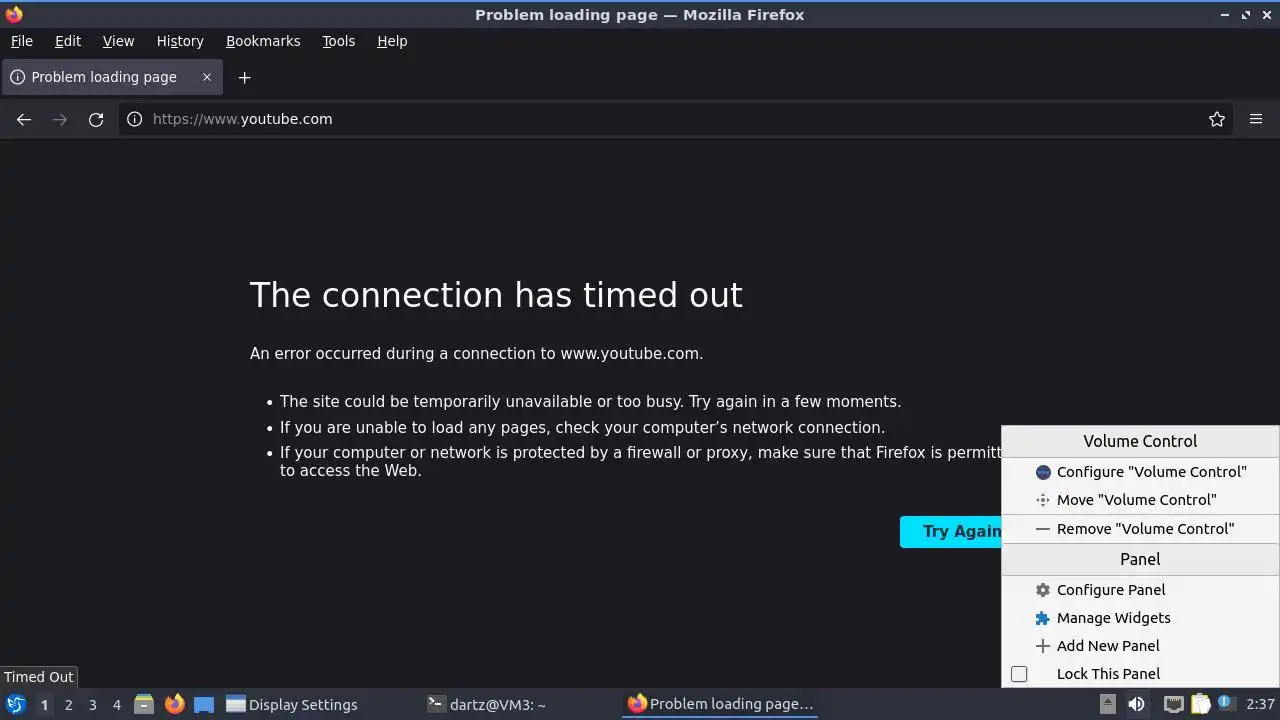Toggle the Lock This Panel checkbox
The height and width of the screenshot is (720, 1280).
coord(1019,674)
